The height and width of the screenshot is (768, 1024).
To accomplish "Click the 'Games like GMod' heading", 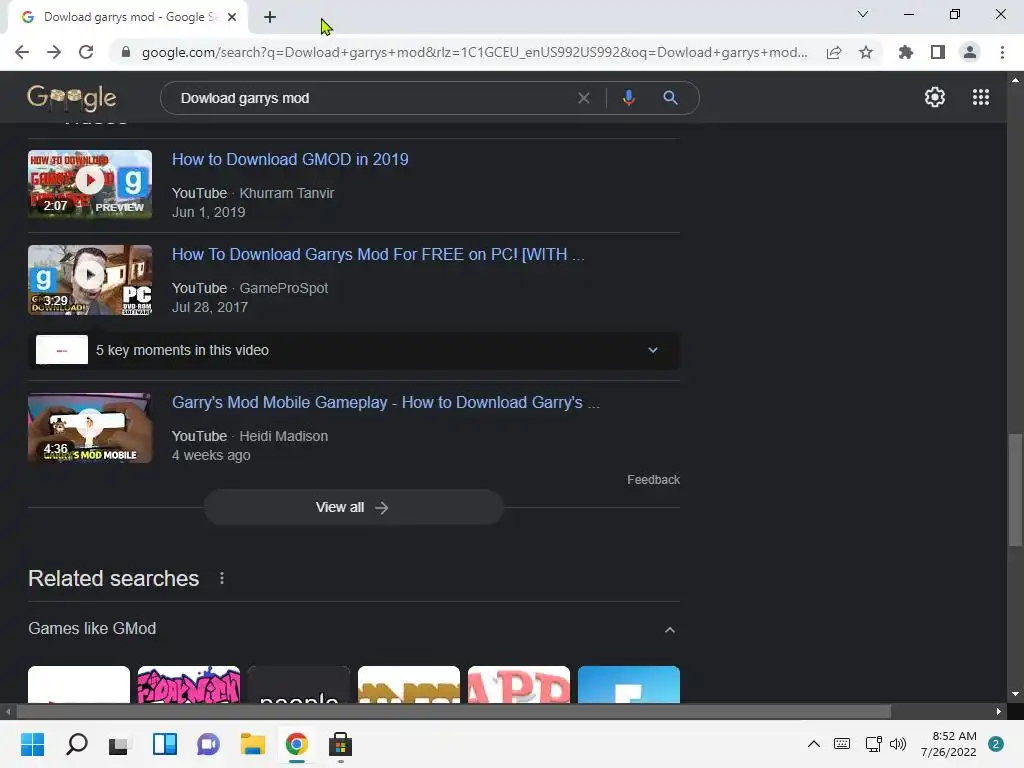I will (92, 628).
